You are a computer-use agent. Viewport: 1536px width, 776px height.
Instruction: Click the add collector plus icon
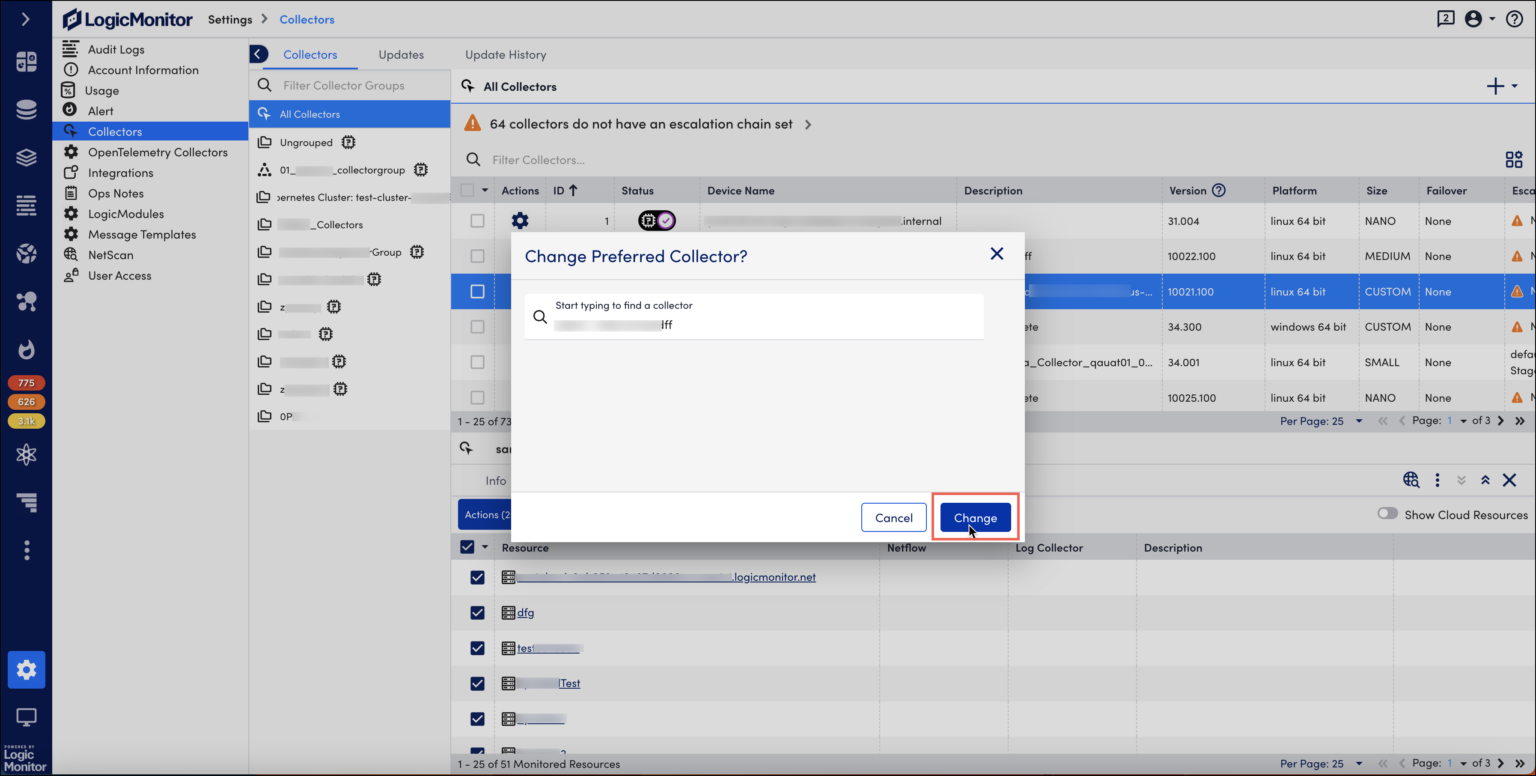click(1496, 86)
